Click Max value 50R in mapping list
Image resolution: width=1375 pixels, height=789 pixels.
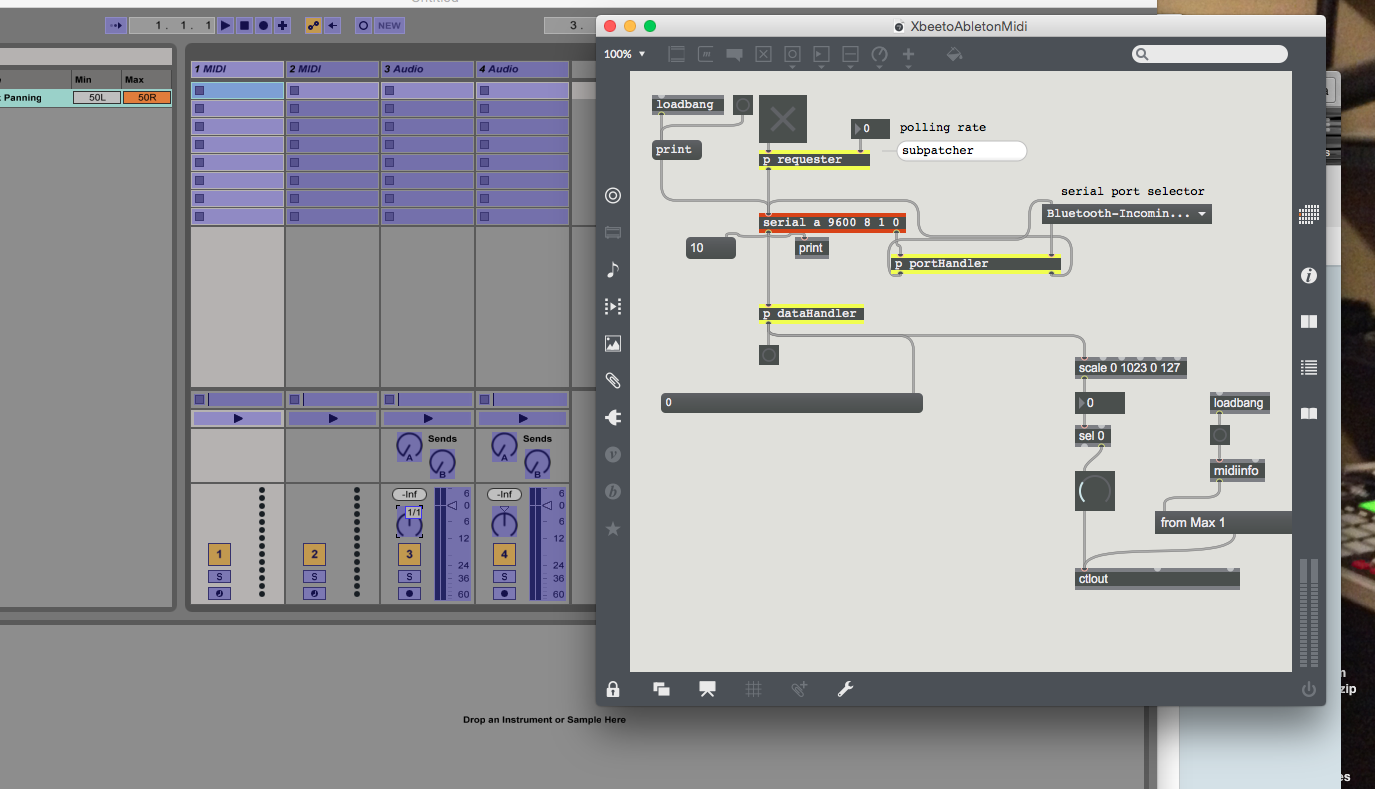click(x=147, y=97)
